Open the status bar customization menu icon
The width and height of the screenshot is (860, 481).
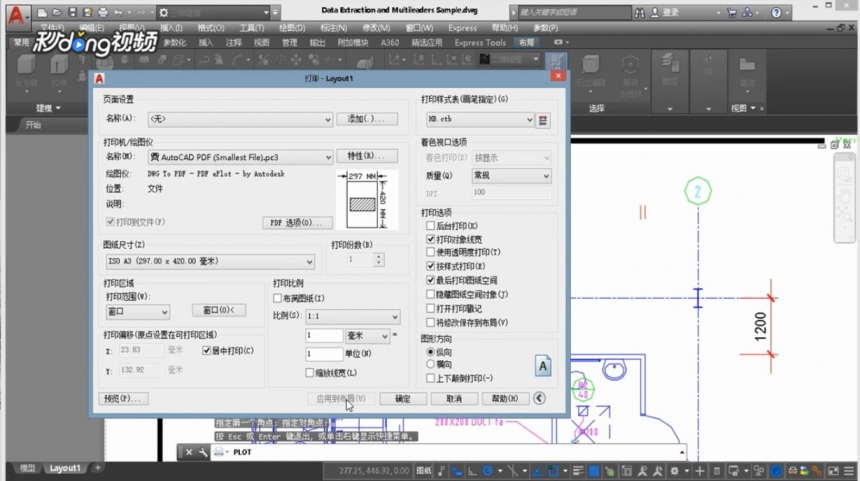coord(849,471)
